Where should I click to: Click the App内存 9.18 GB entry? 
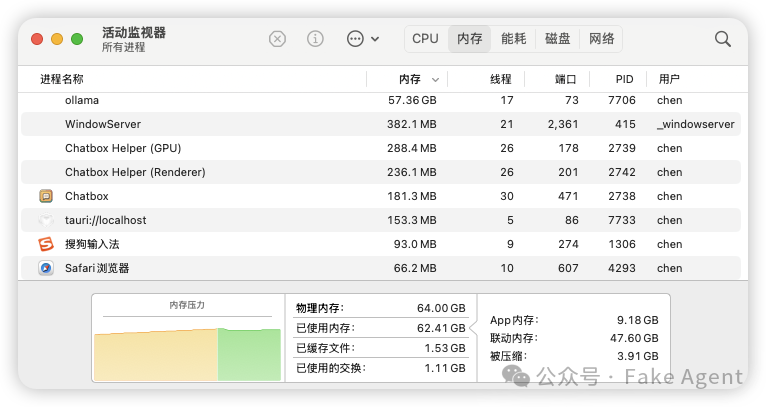[574, 320]
